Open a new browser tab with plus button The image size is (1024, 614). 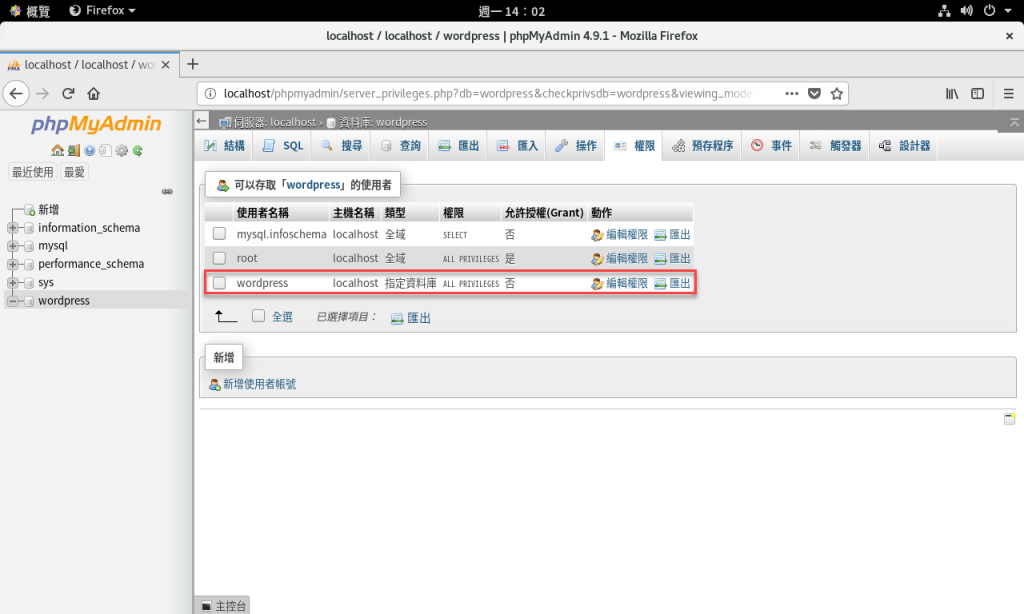(192, 64)
